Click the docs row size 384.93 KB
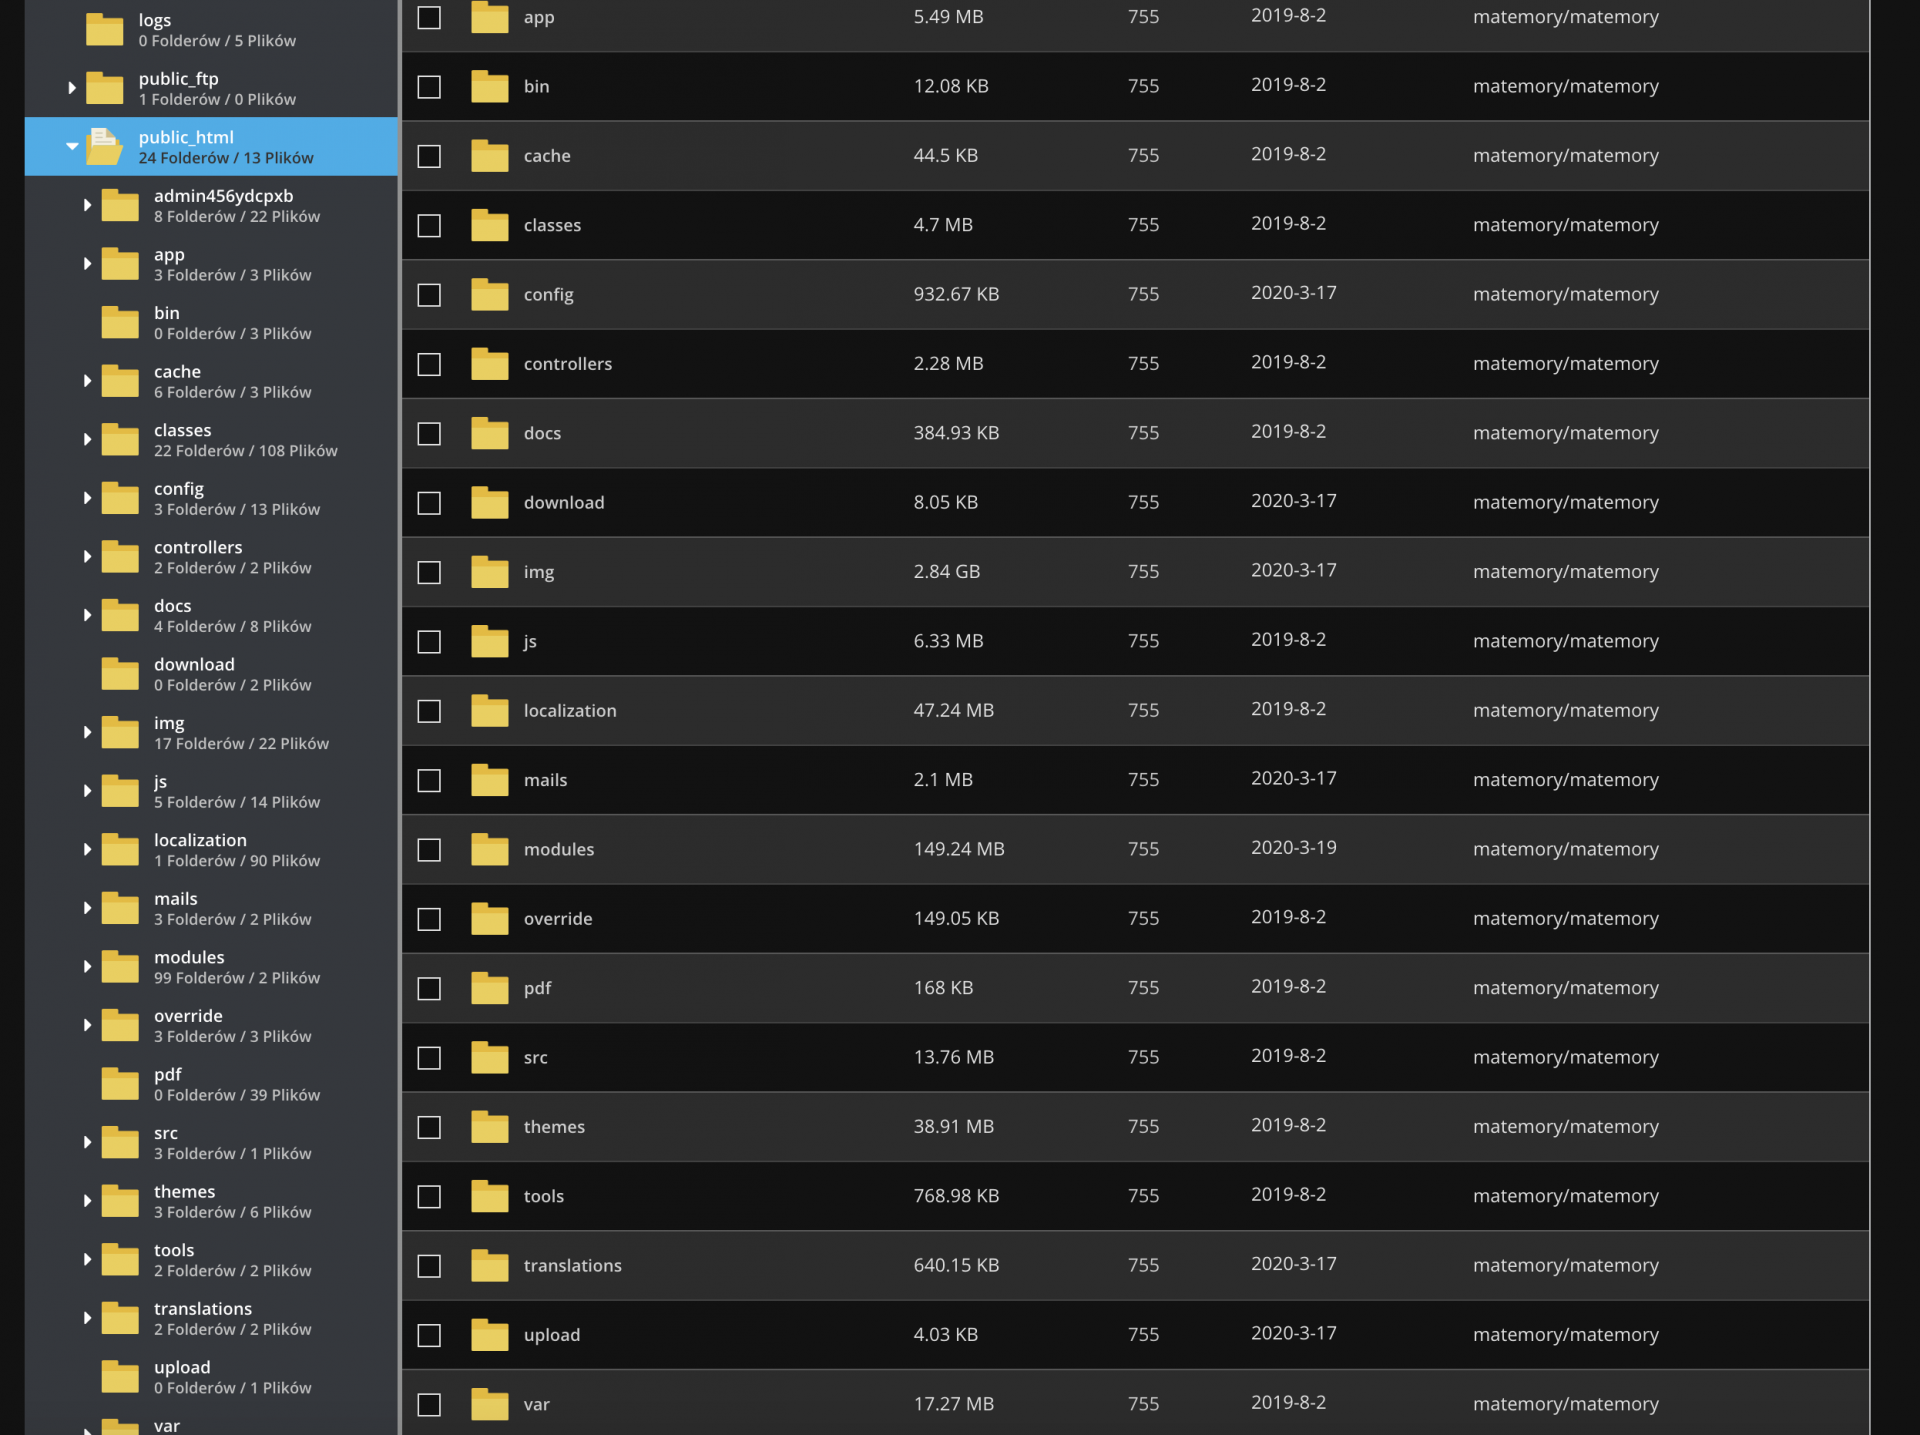The width and height of the screenshot is (1920, 1435). coord(955,433)
